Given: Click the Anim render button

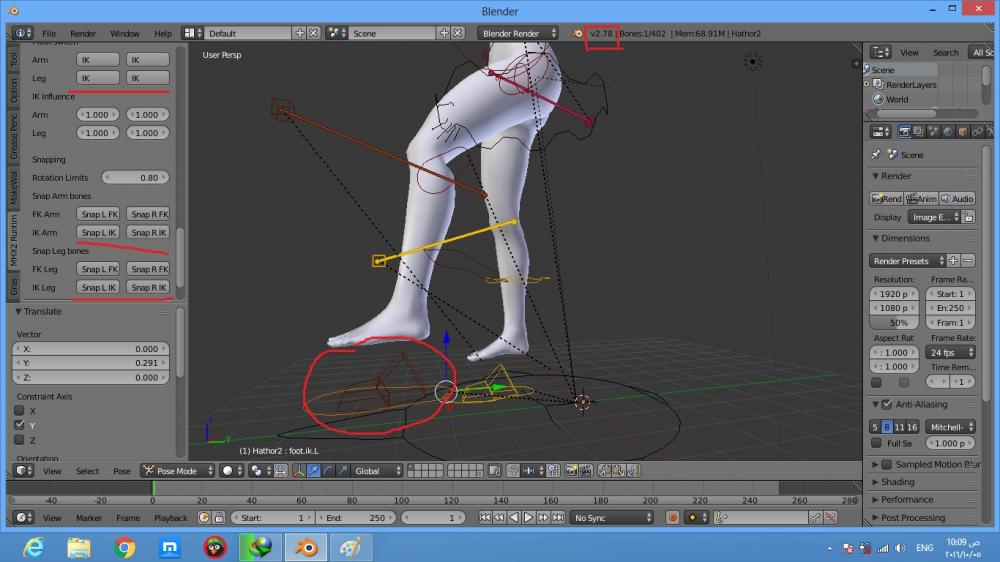Looking at the screenshot, I should 922,199.
